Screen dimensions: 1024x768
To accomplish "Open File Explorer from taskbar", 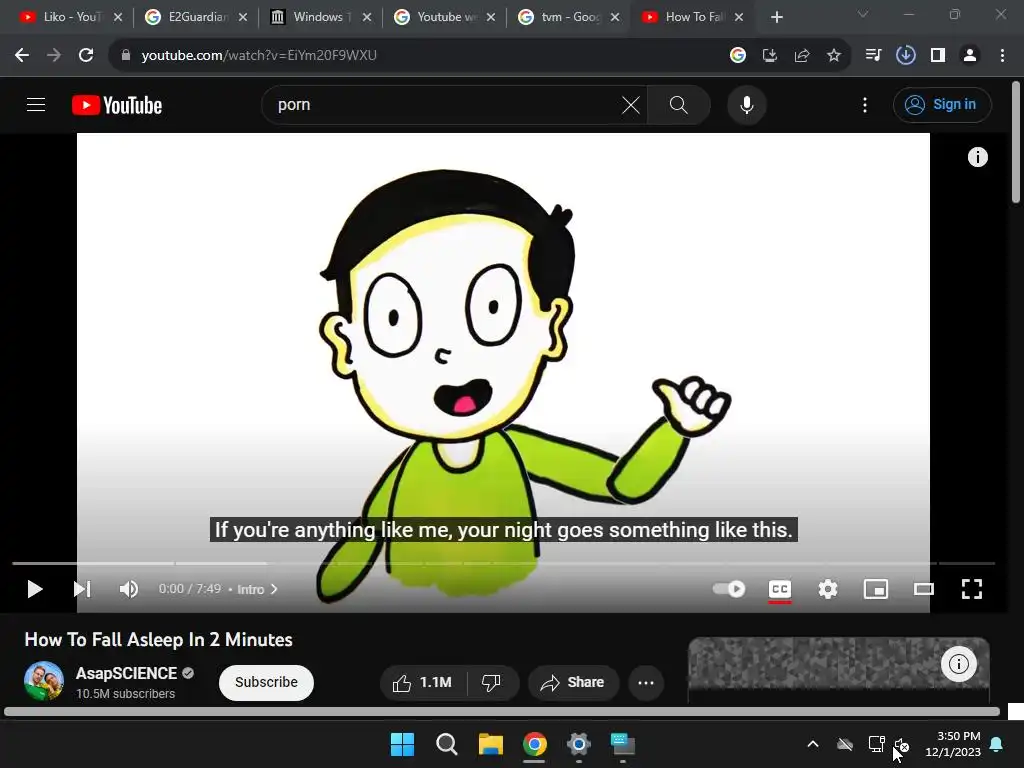I will (490, 744).
